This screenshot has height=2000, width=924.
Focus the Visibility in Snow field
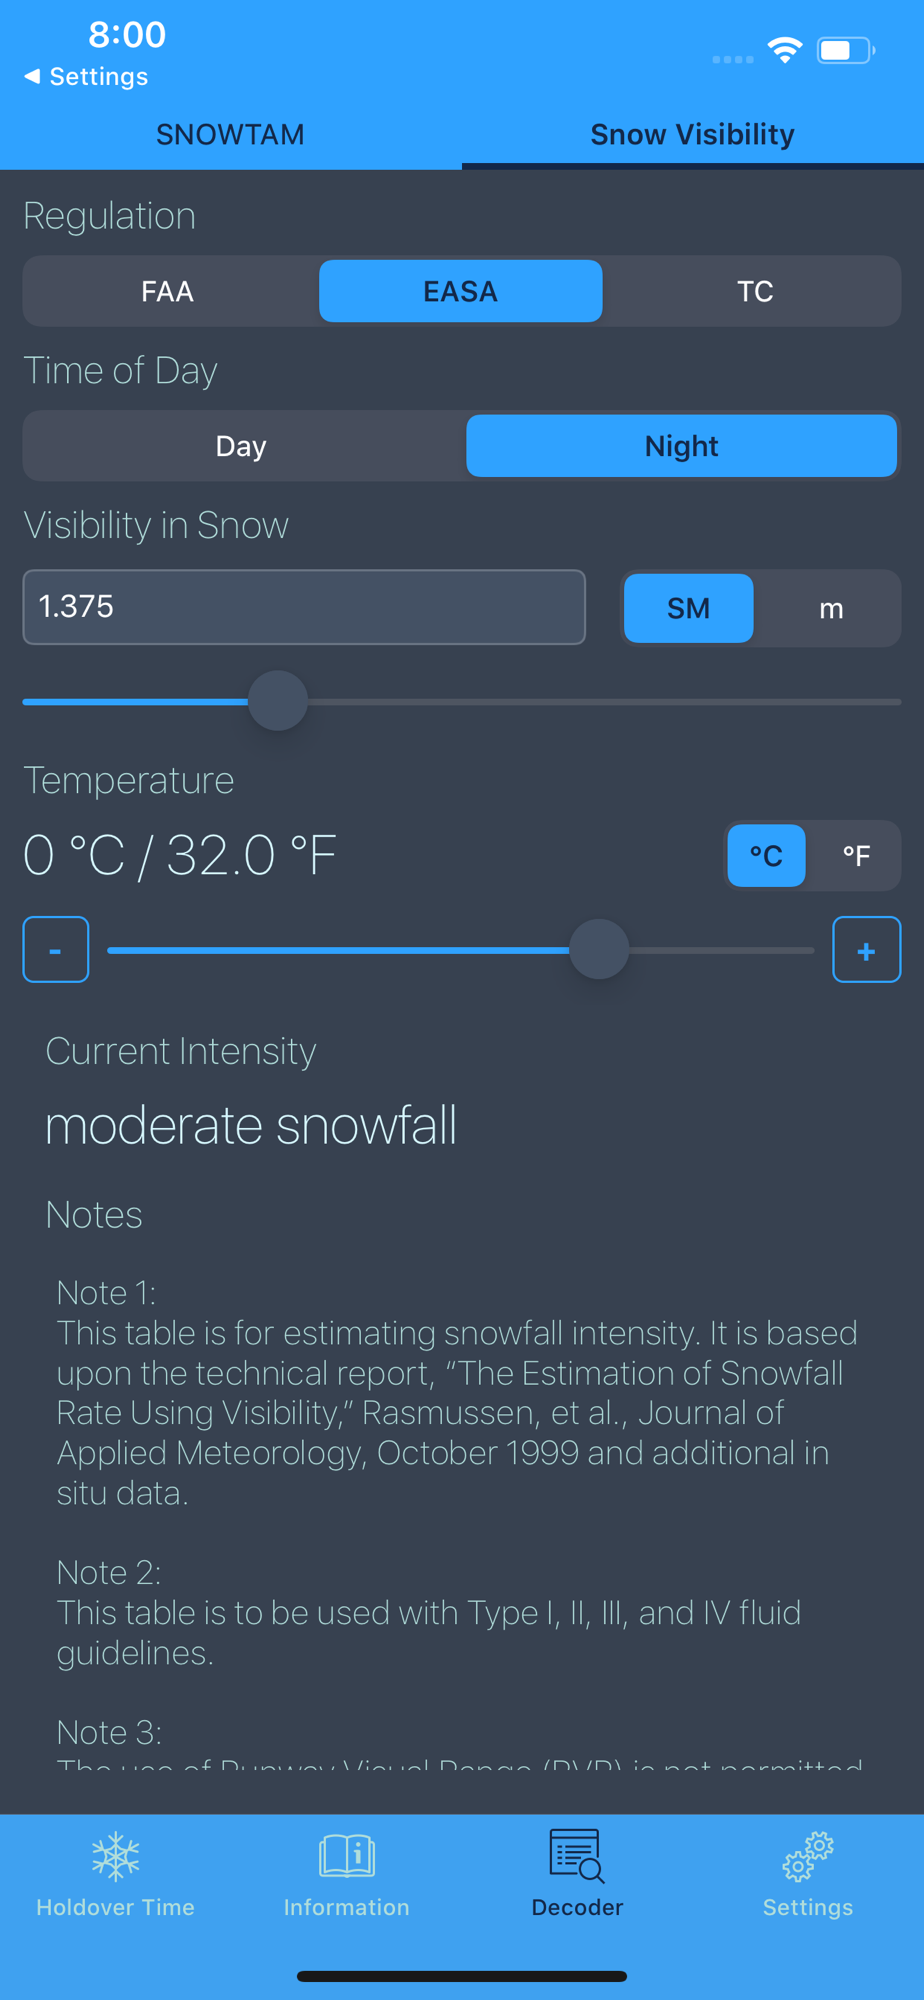coord(304,607)
